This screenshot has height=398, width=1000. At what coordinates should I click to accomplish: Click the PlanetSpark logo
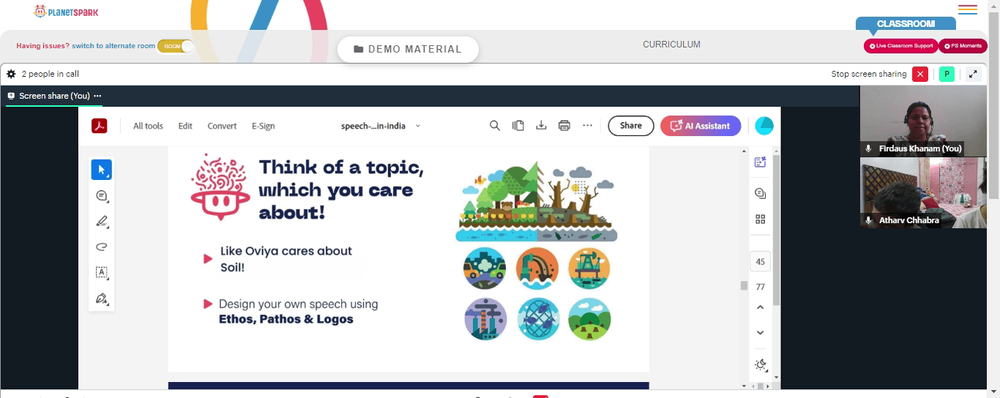click(66, 11)
